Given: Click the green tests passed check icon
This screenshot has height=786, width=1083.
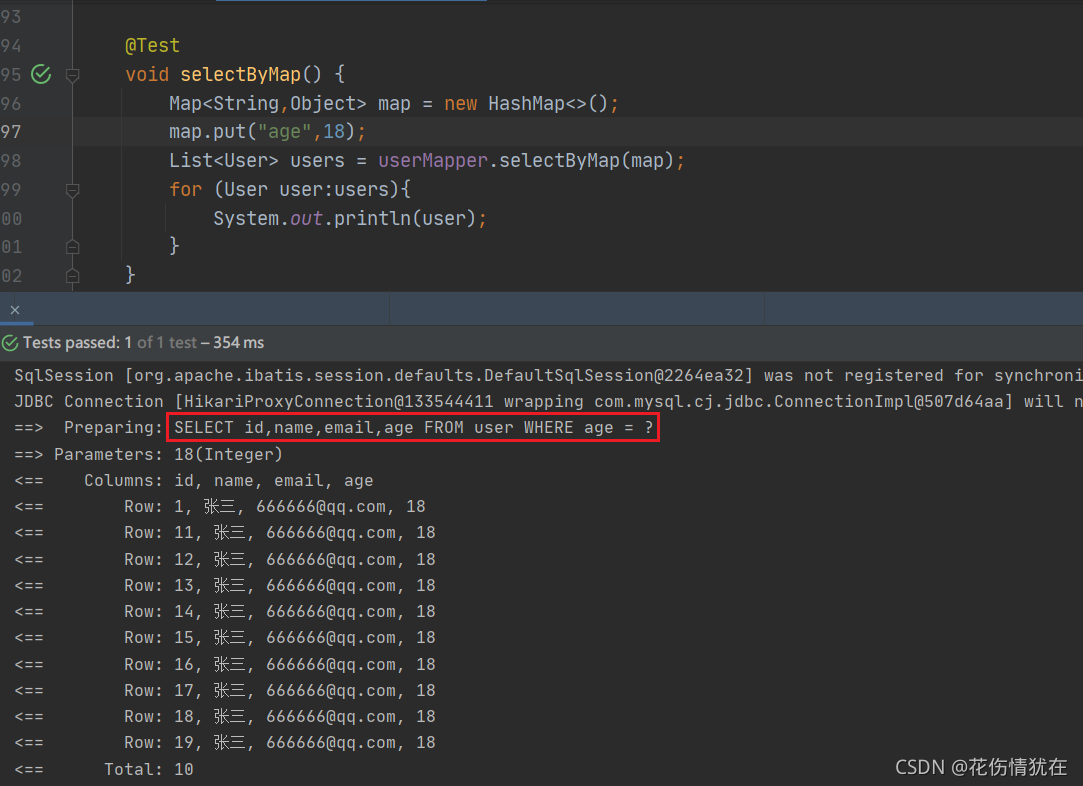Looking at the screenshot, I should point(10,343).
